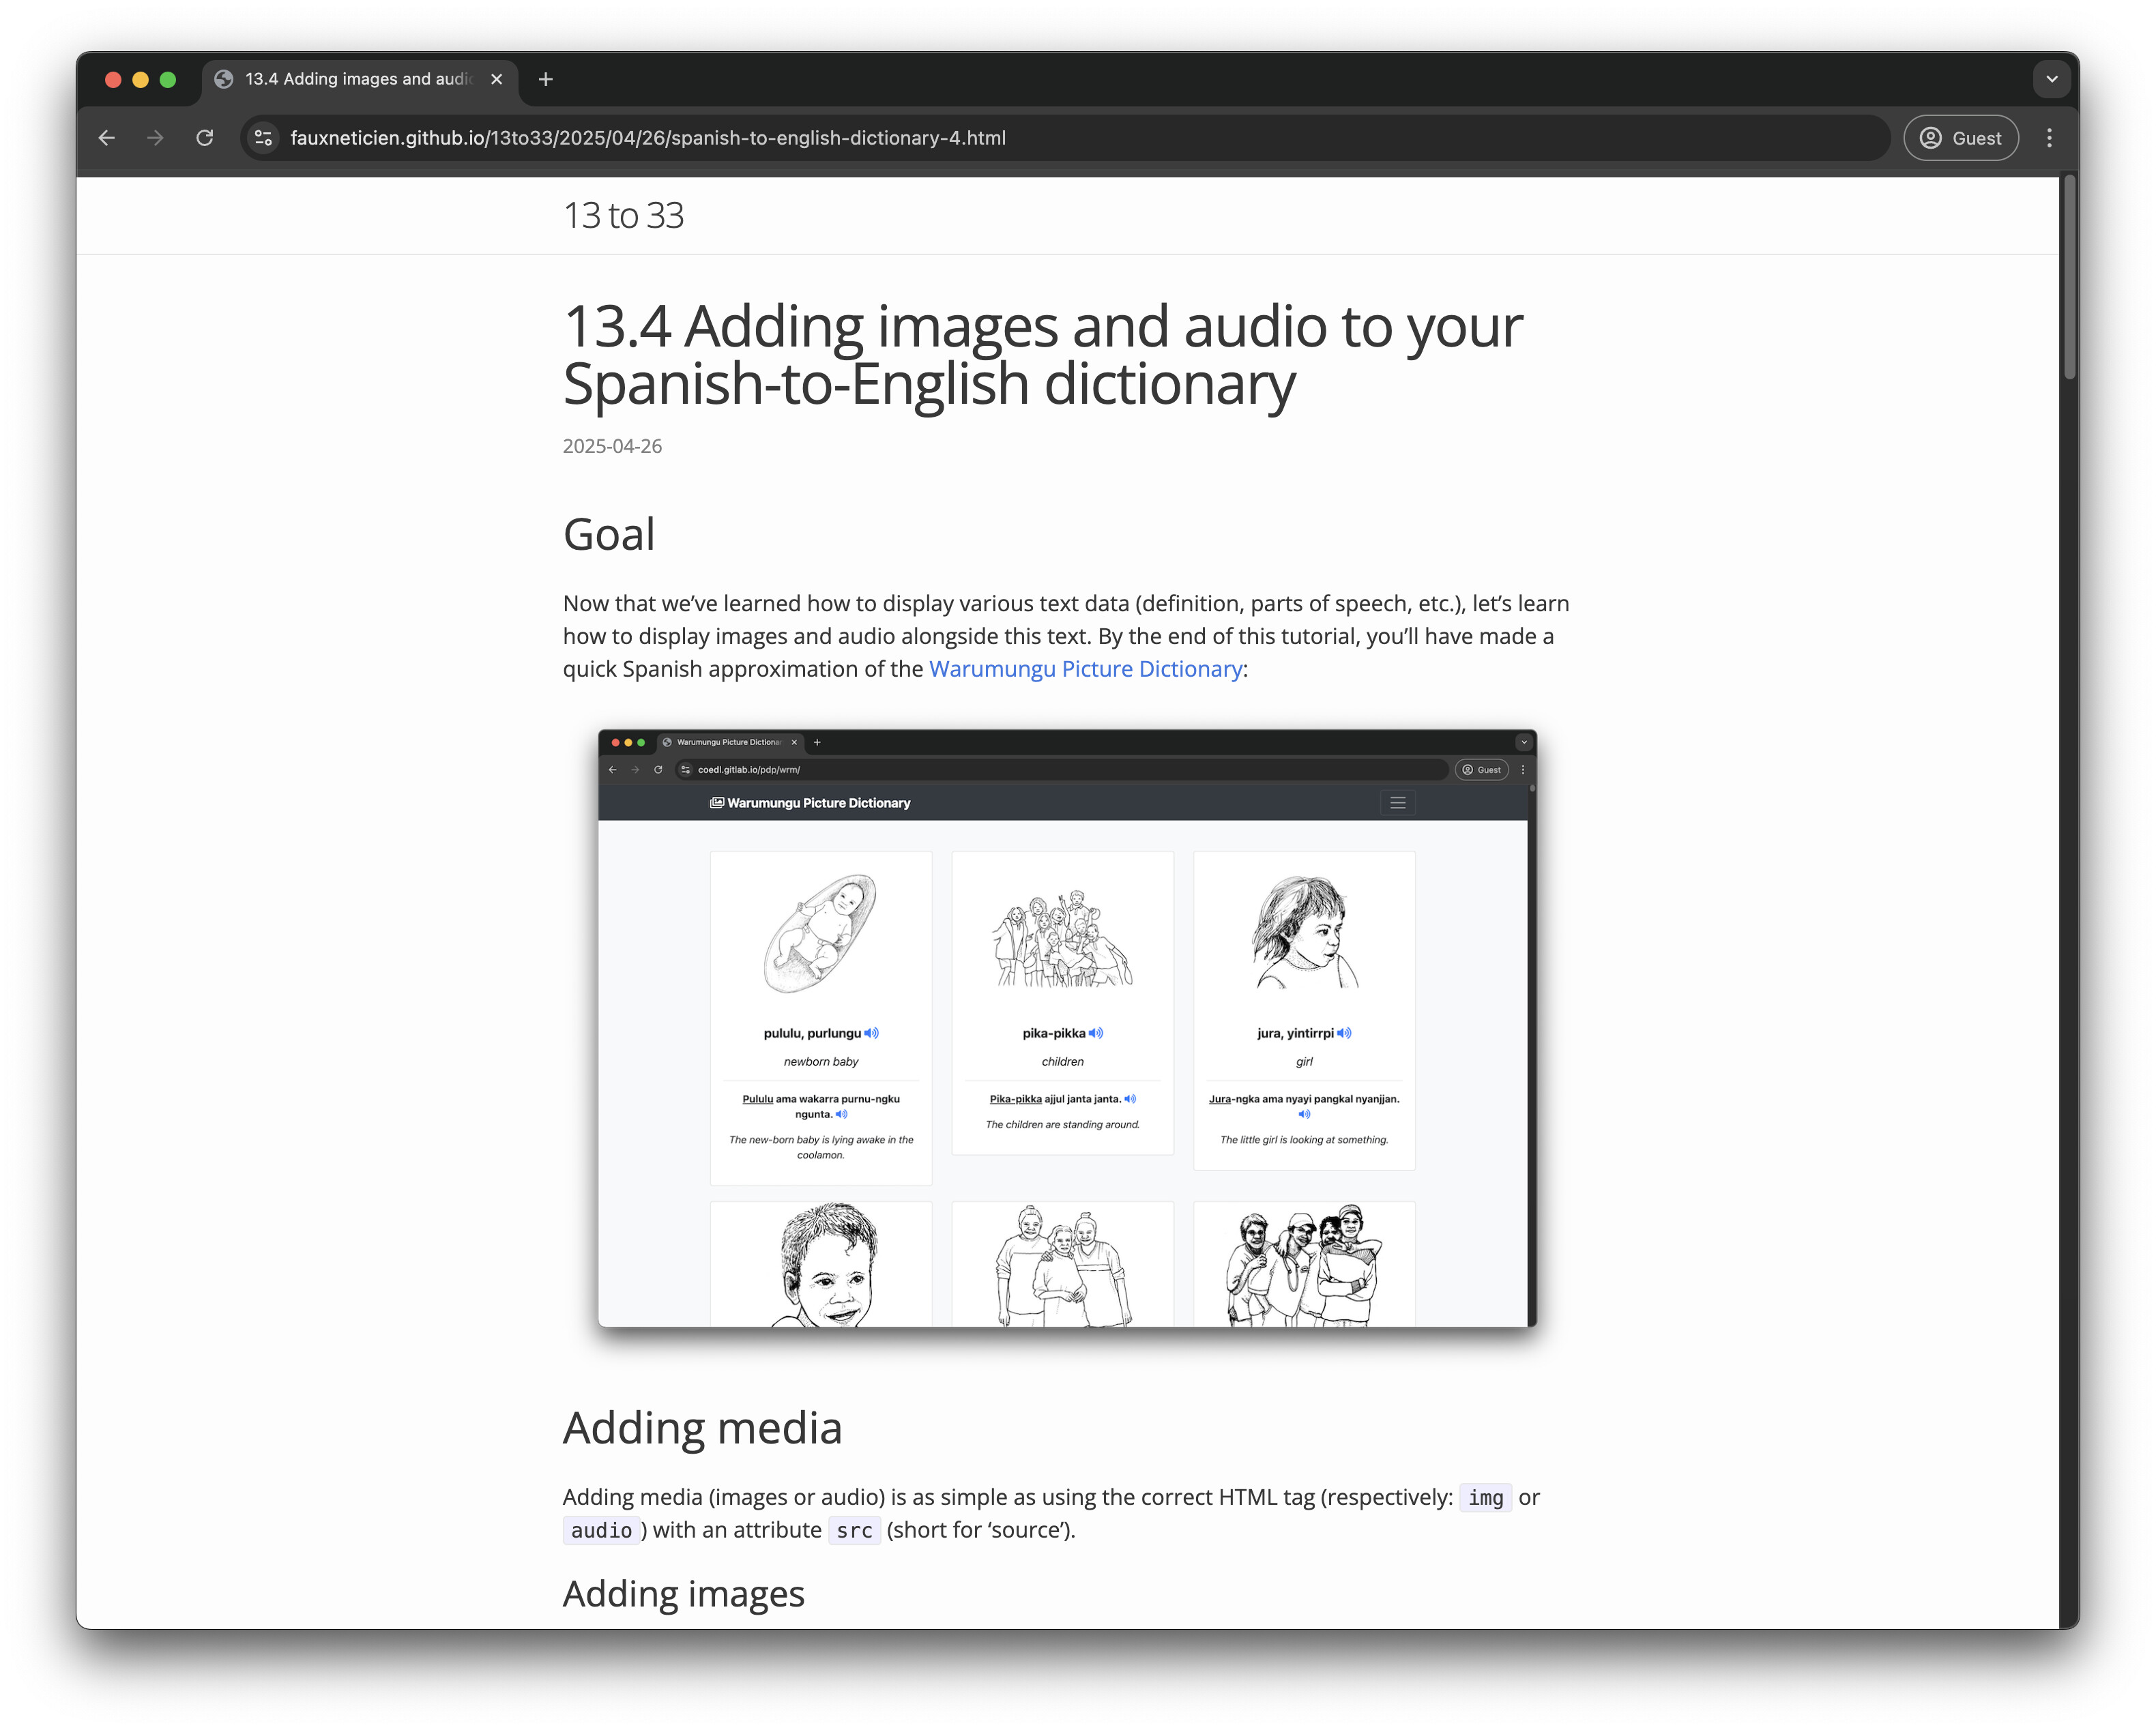Open the 13 to 33 site title

(623, 215)
